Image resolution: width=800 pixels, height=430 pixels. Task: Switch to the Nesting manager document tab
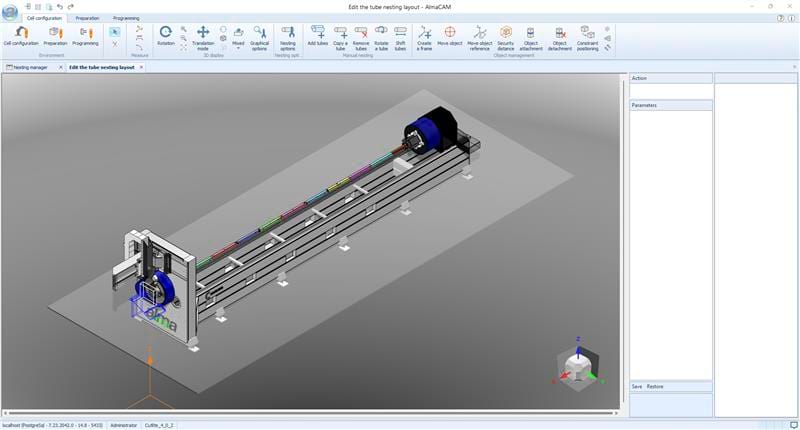point(30,67)
